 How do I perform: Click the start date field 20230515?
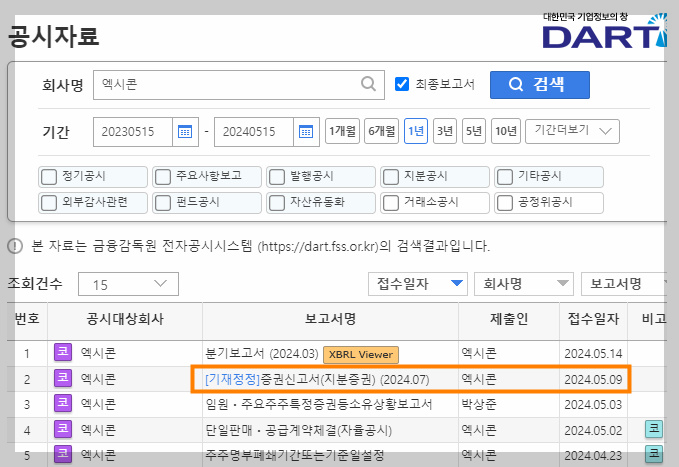pos(133,132)
